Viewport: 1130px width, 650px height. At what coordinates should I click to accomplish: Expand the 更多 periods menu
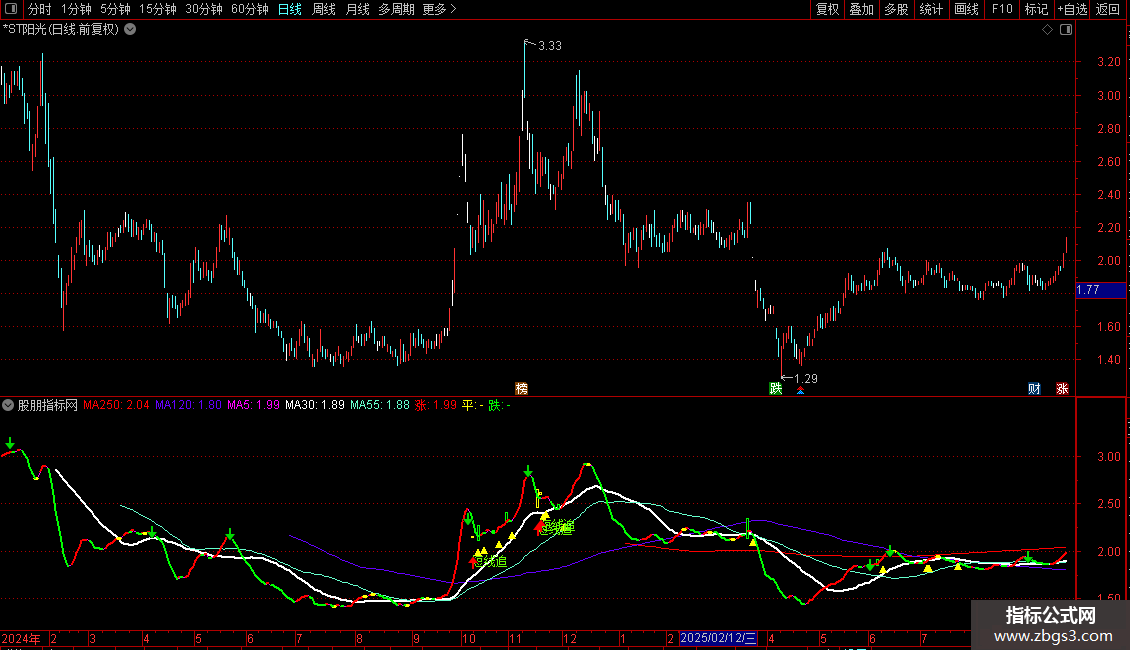coord(439,9)
